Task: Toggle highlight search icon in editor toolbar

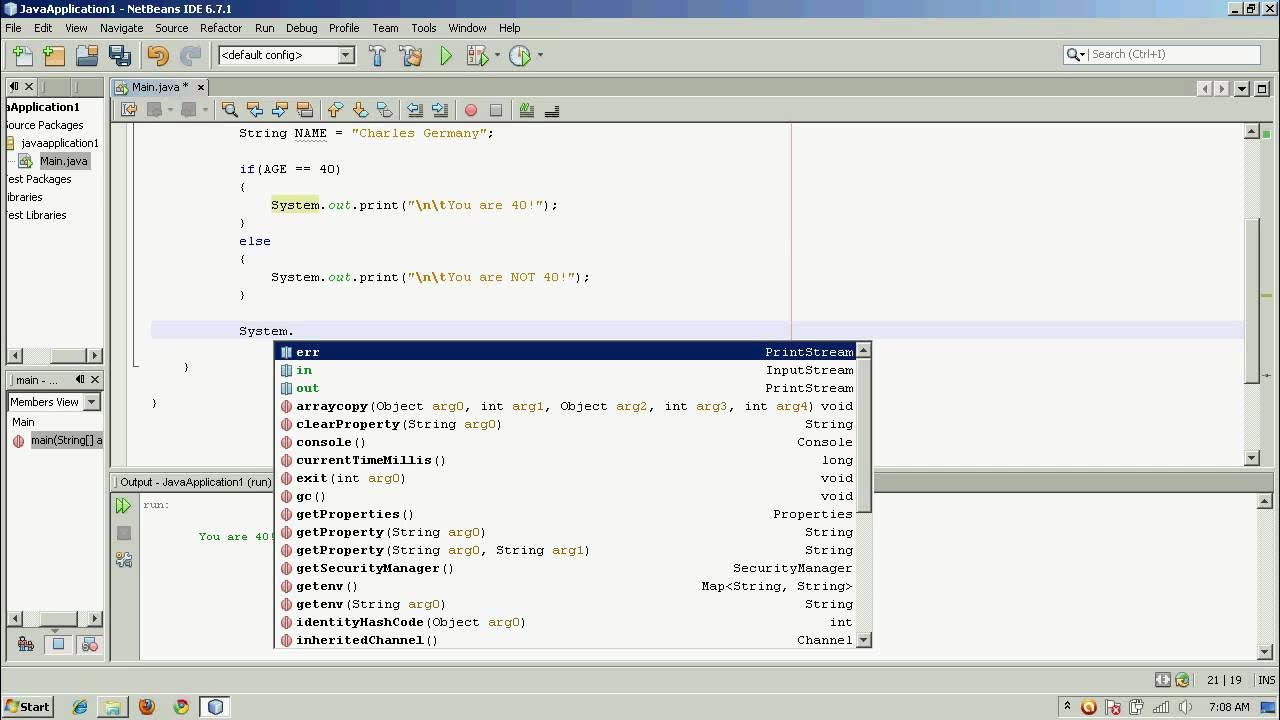Action: [x=305, y=110]
